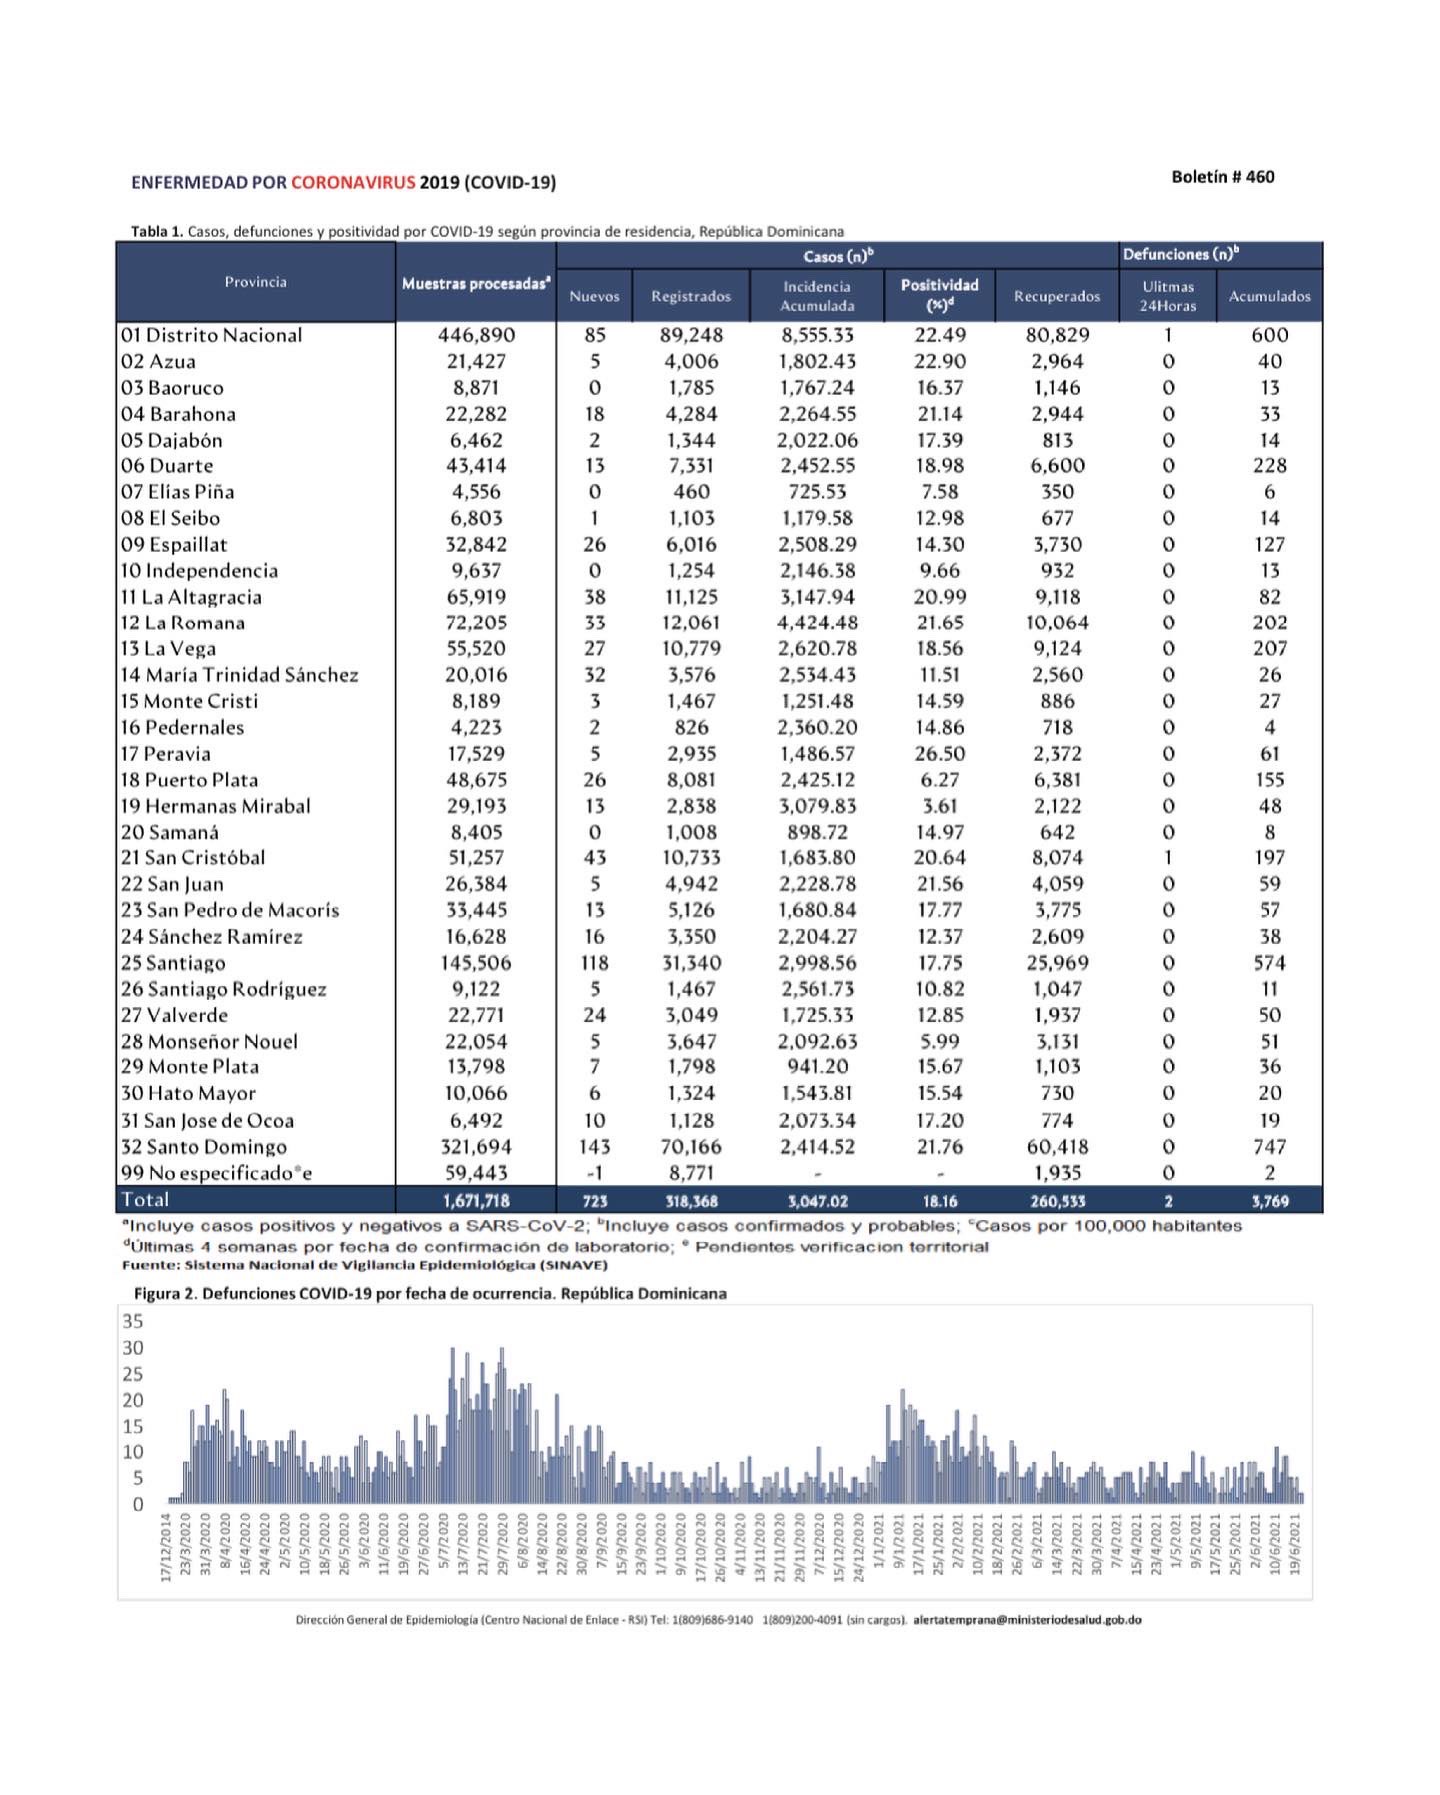Click the 'Boletín # 460' label
Image resolution: width=1440 pixels, height=1795 pixels.
tap(1222, 177)
